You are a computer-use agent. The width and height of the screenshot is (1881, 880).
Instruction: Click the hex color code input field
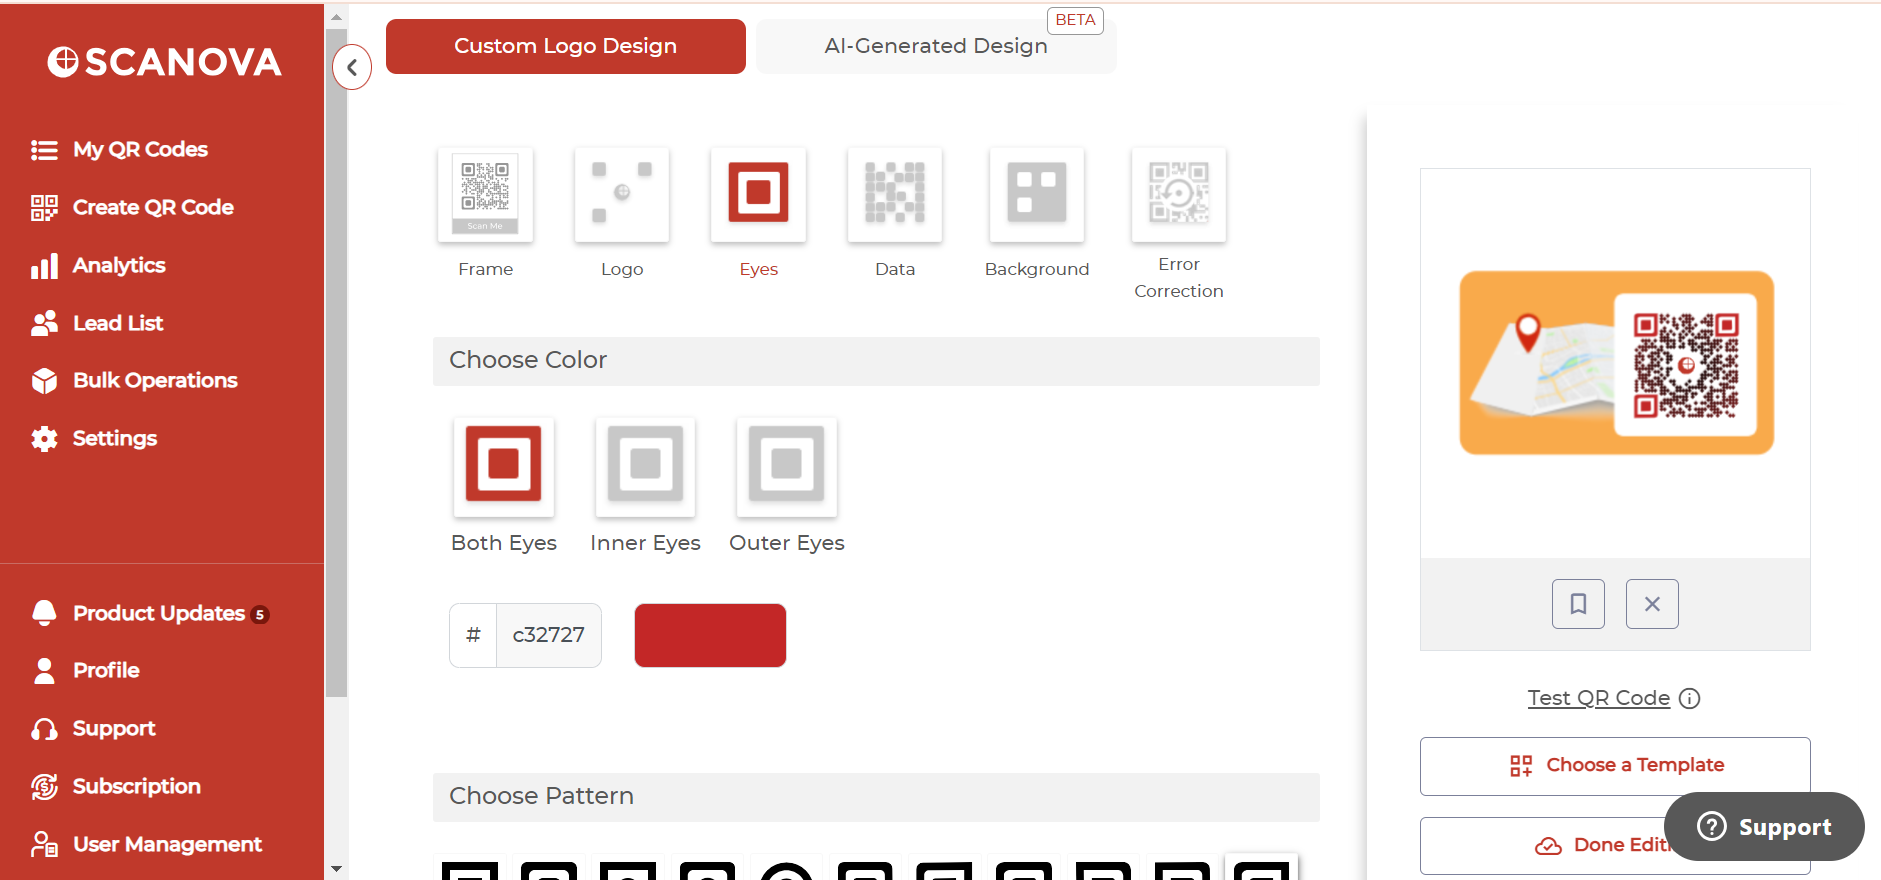[548, 635]
